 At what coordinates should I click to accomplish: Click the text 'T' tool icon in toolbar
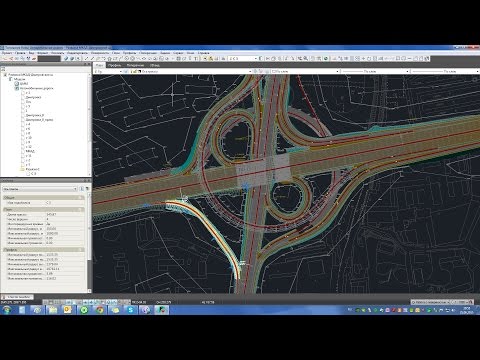coord(196,59)
